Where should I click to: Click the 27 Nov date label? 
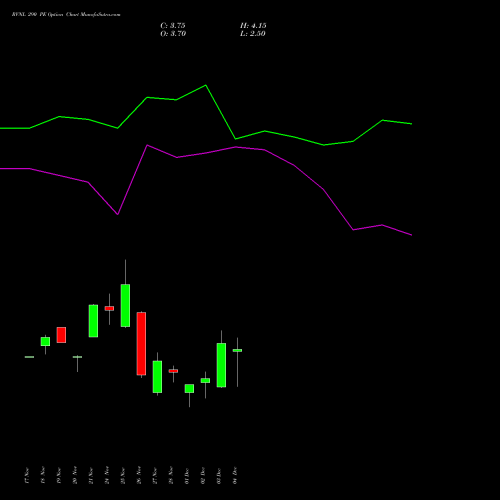point(155,476)
